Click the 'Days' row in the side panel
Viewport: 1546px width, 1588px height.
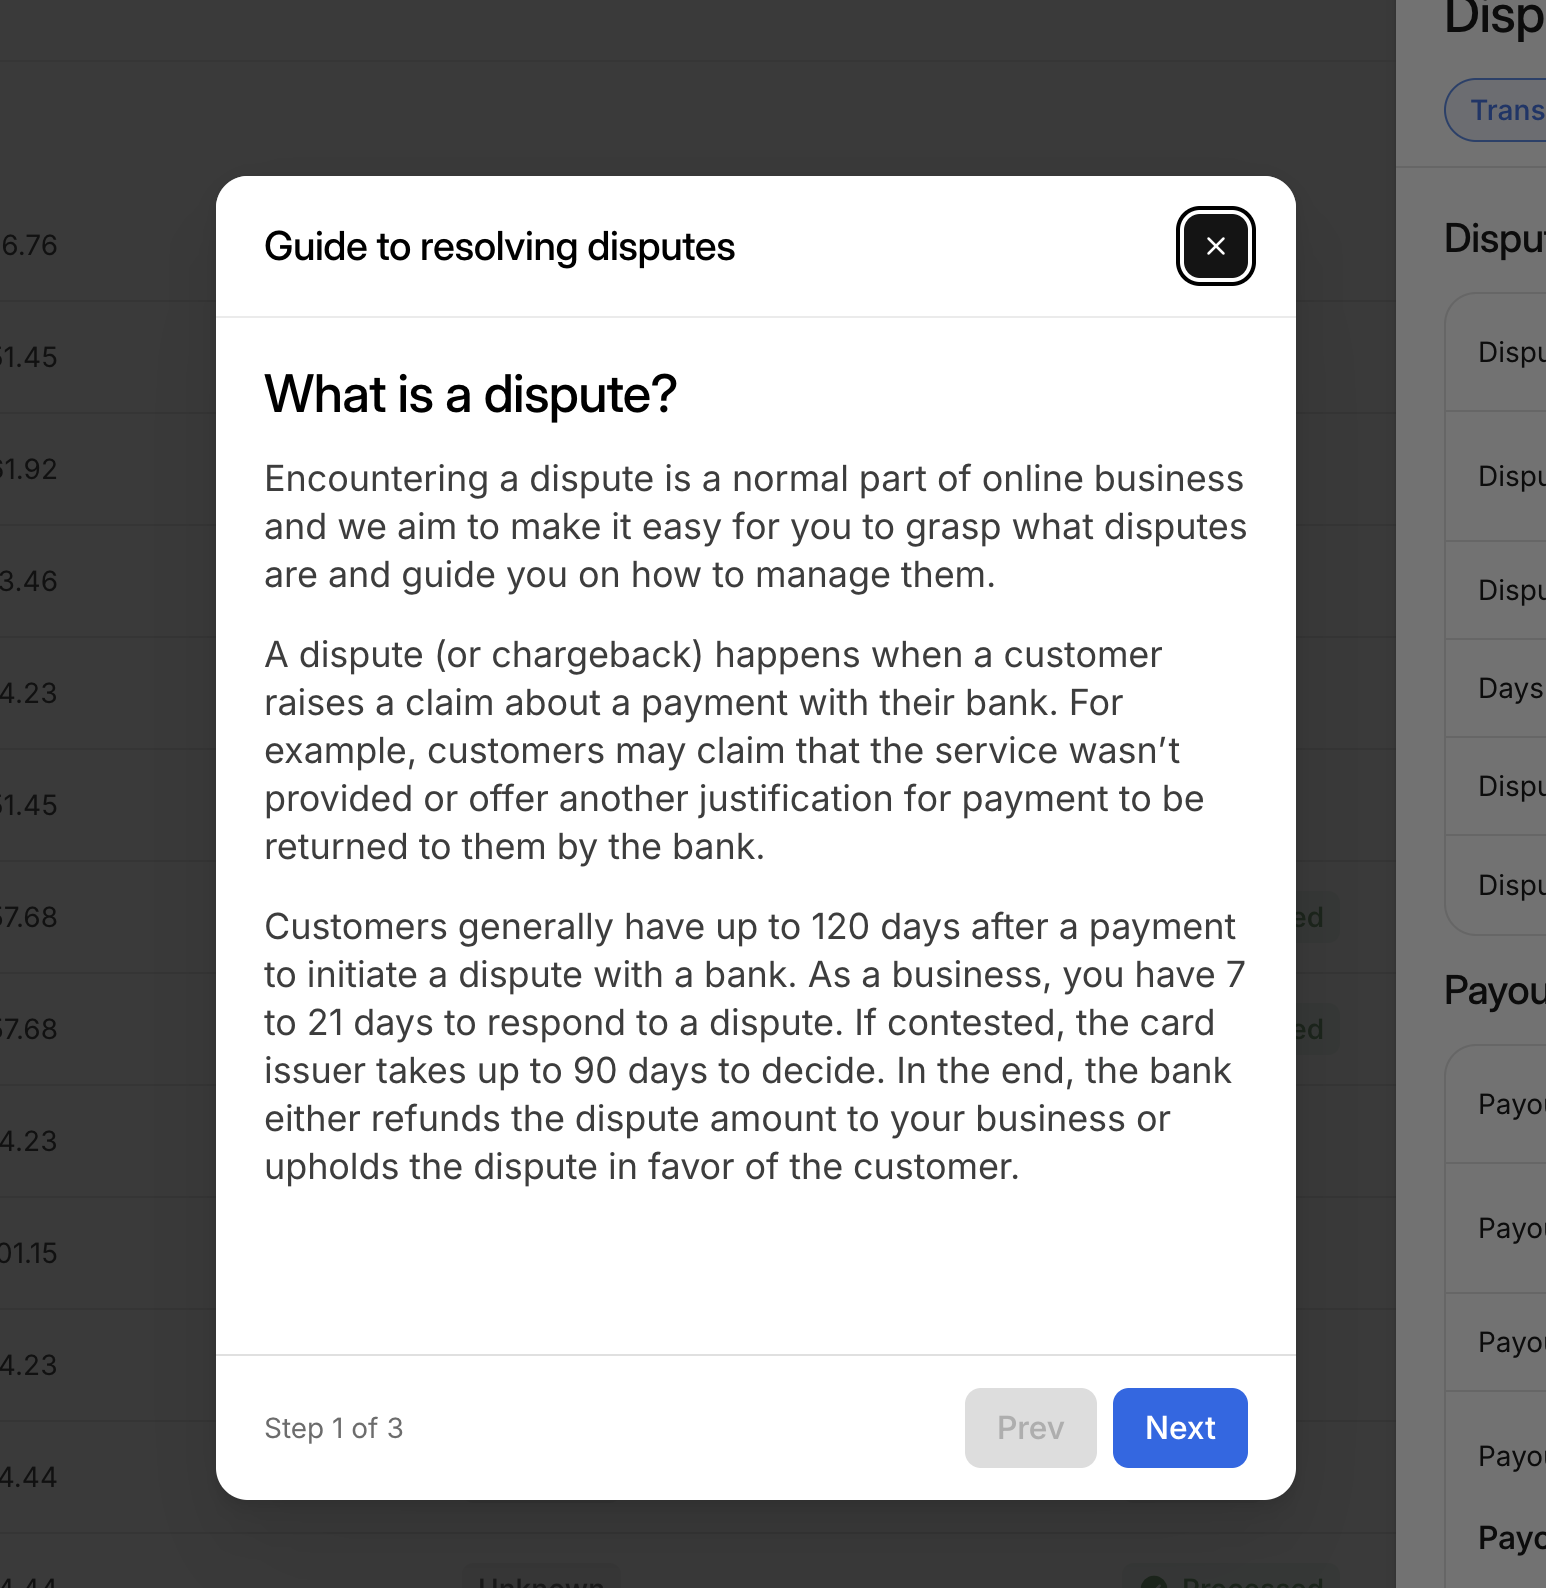[1510, 688]
